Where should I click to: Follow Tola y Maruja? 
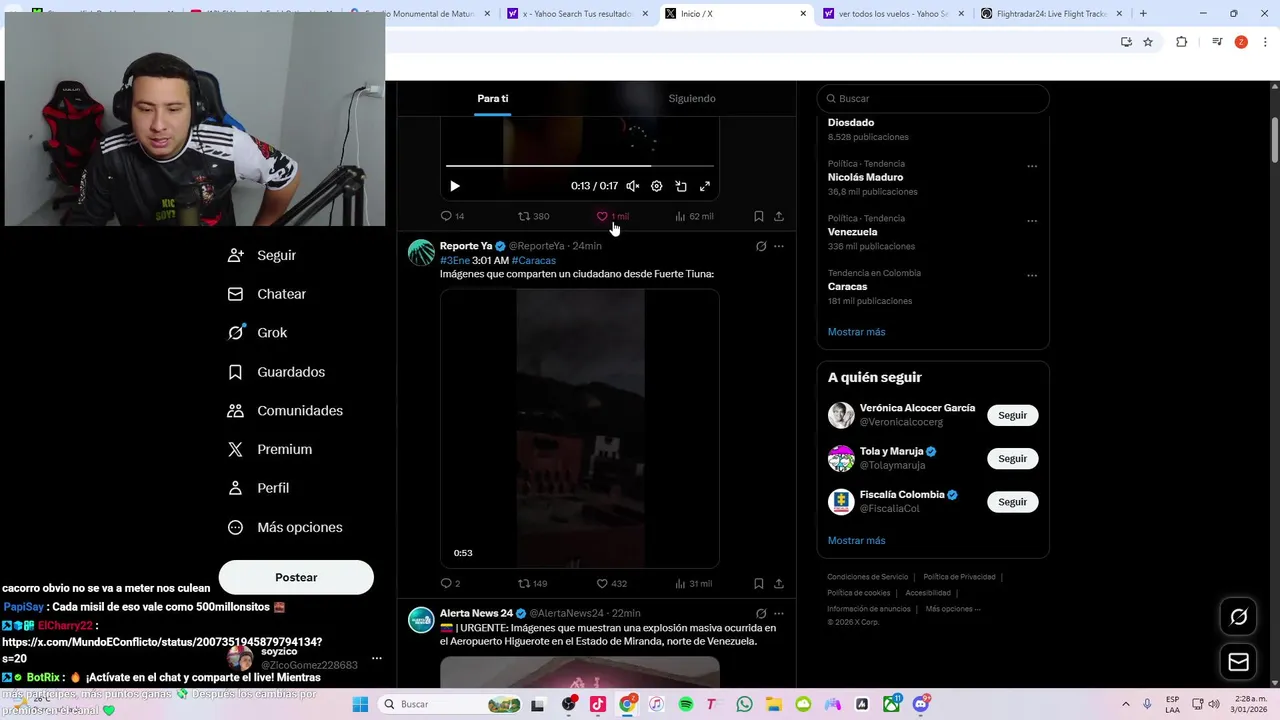[1012, 458]
